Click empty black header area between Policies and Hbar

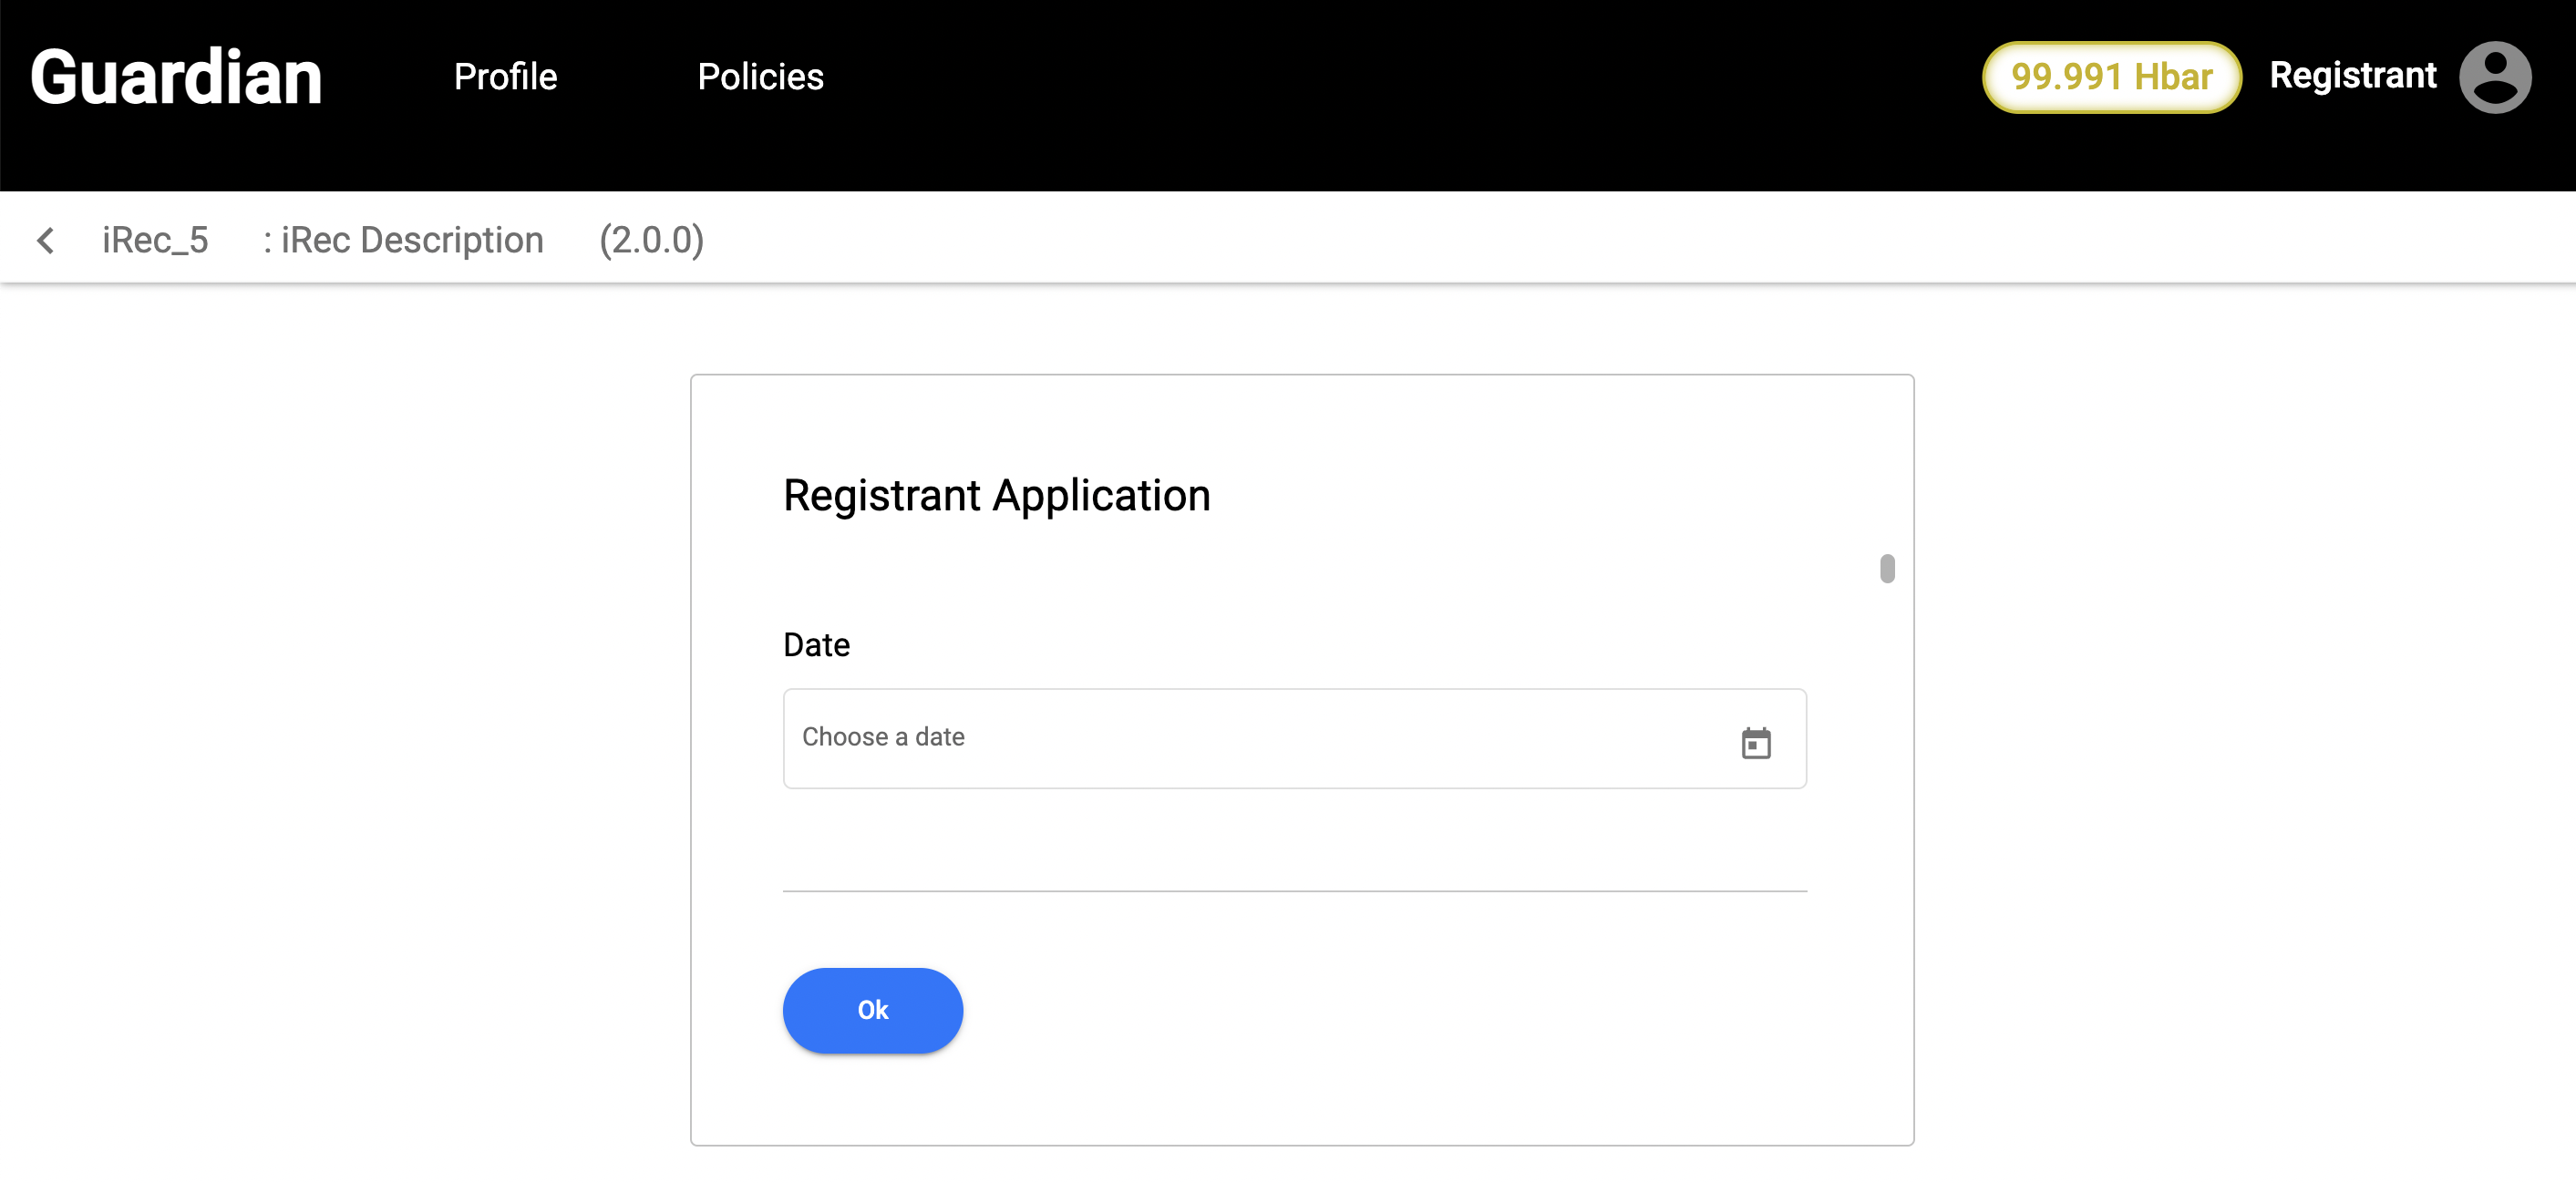coord(1400,77)
